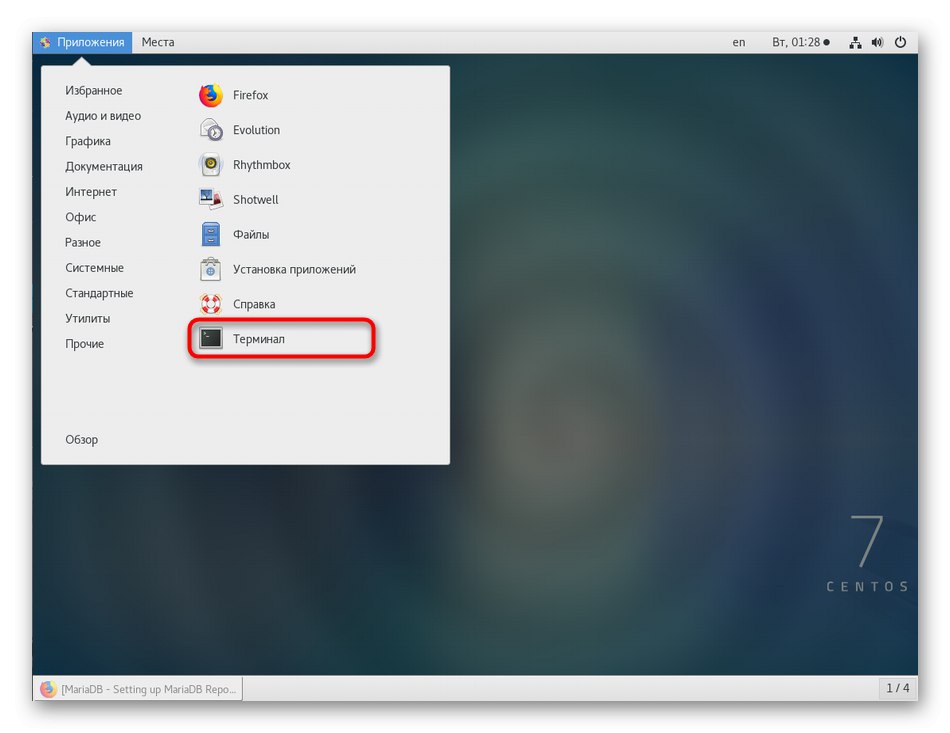Open Rhythmbox music player icon
950x733 pixels.
click(211, 165)
